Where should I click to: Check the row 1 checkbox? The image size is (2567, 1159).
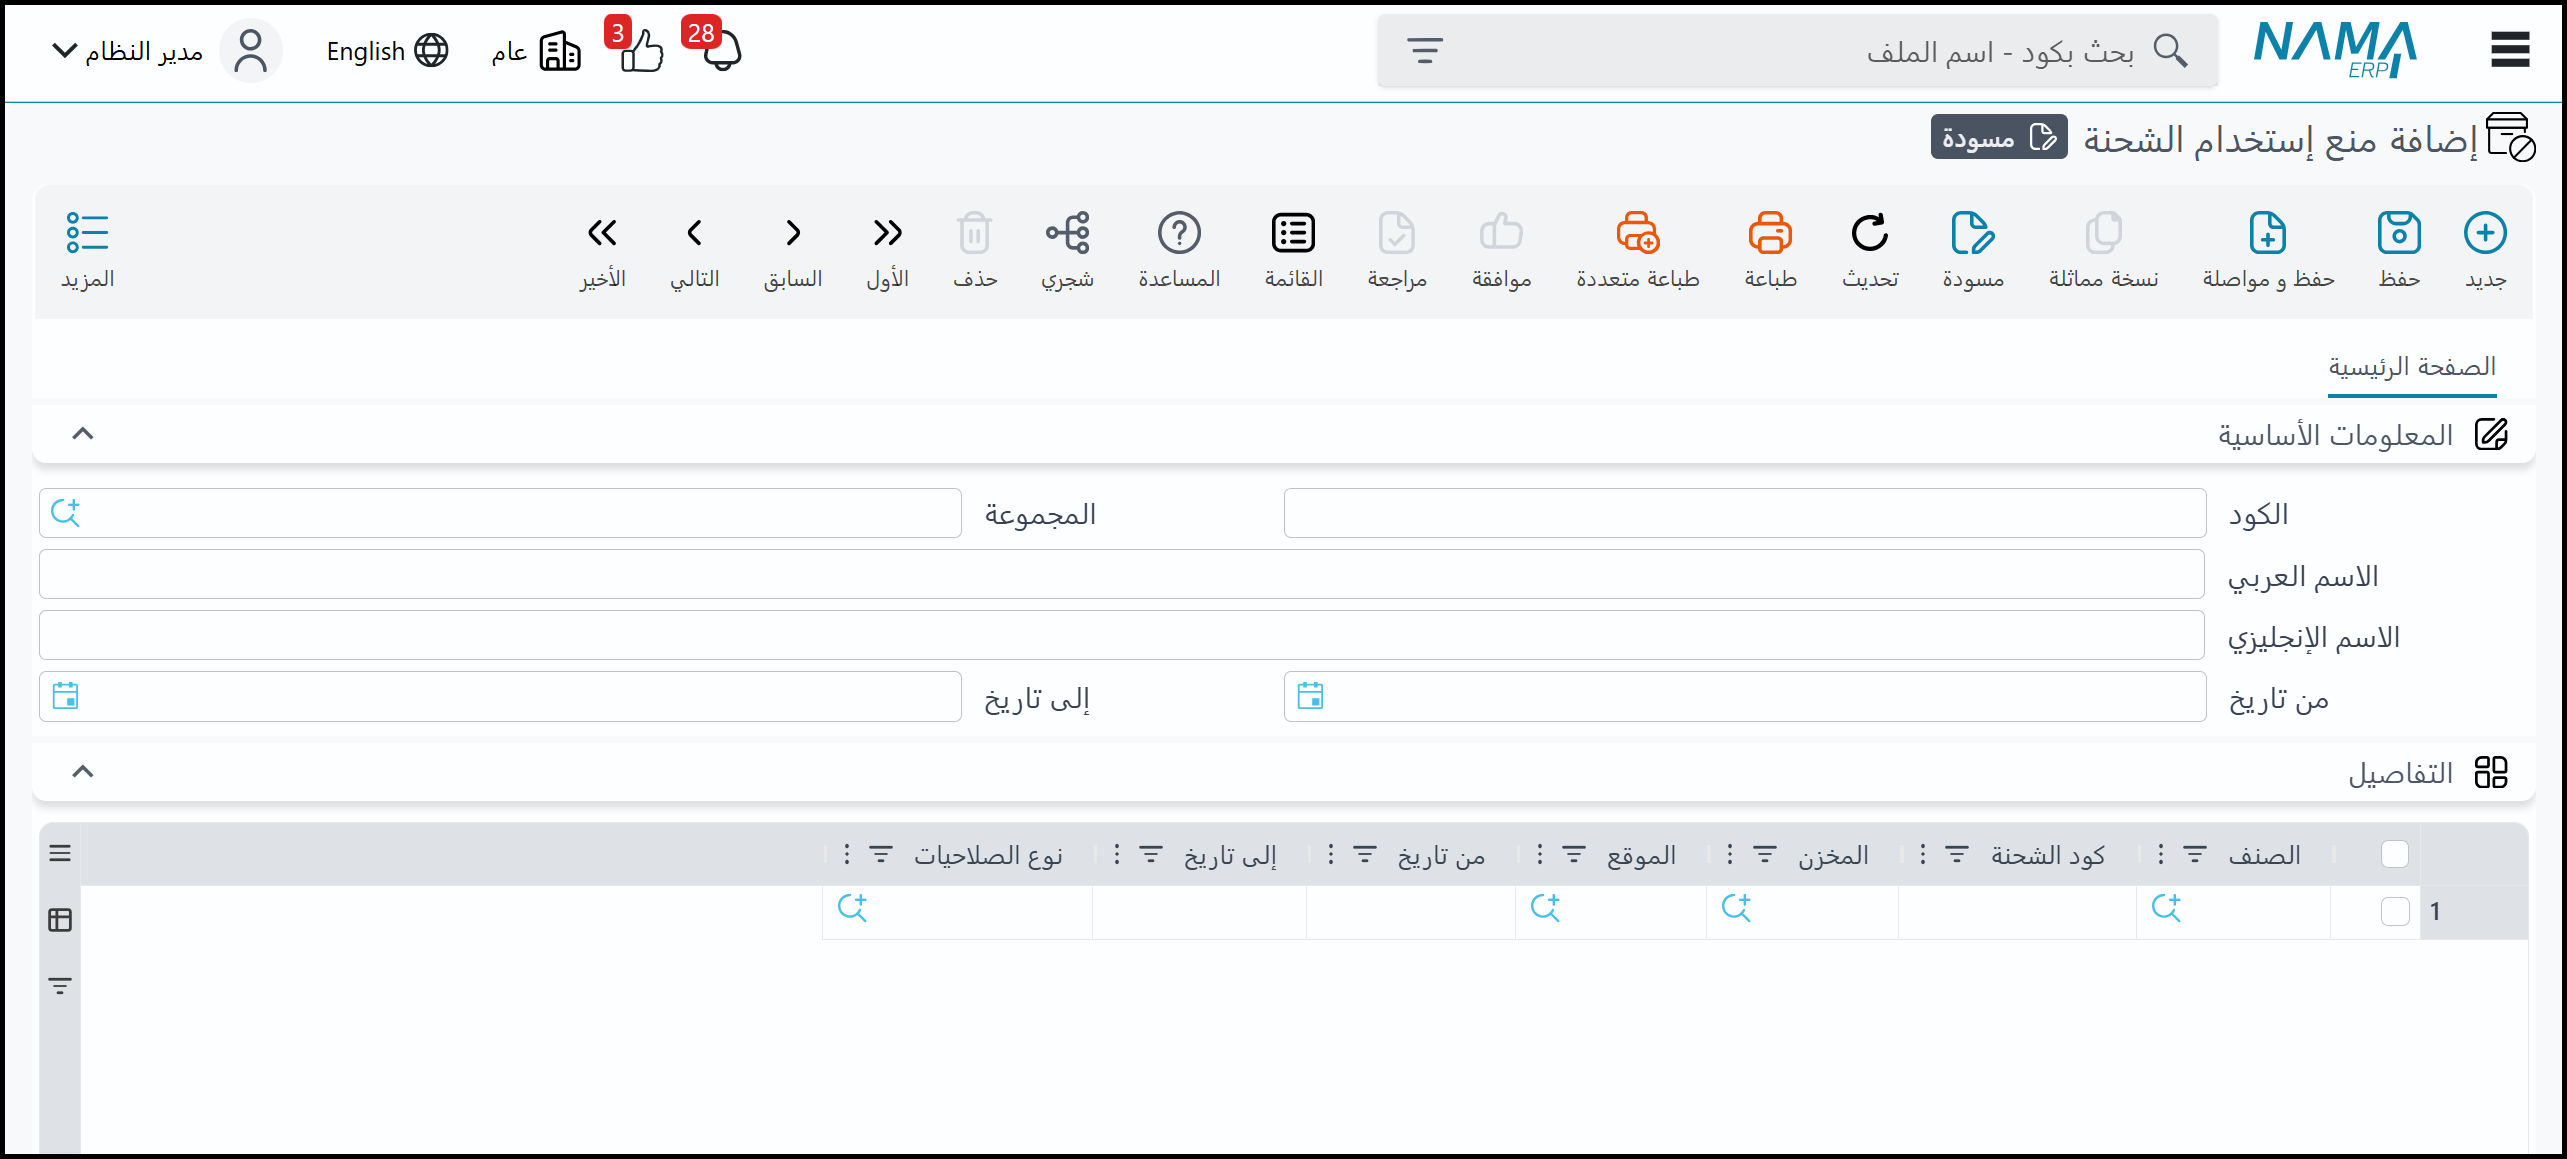(x=2394, y=911)
